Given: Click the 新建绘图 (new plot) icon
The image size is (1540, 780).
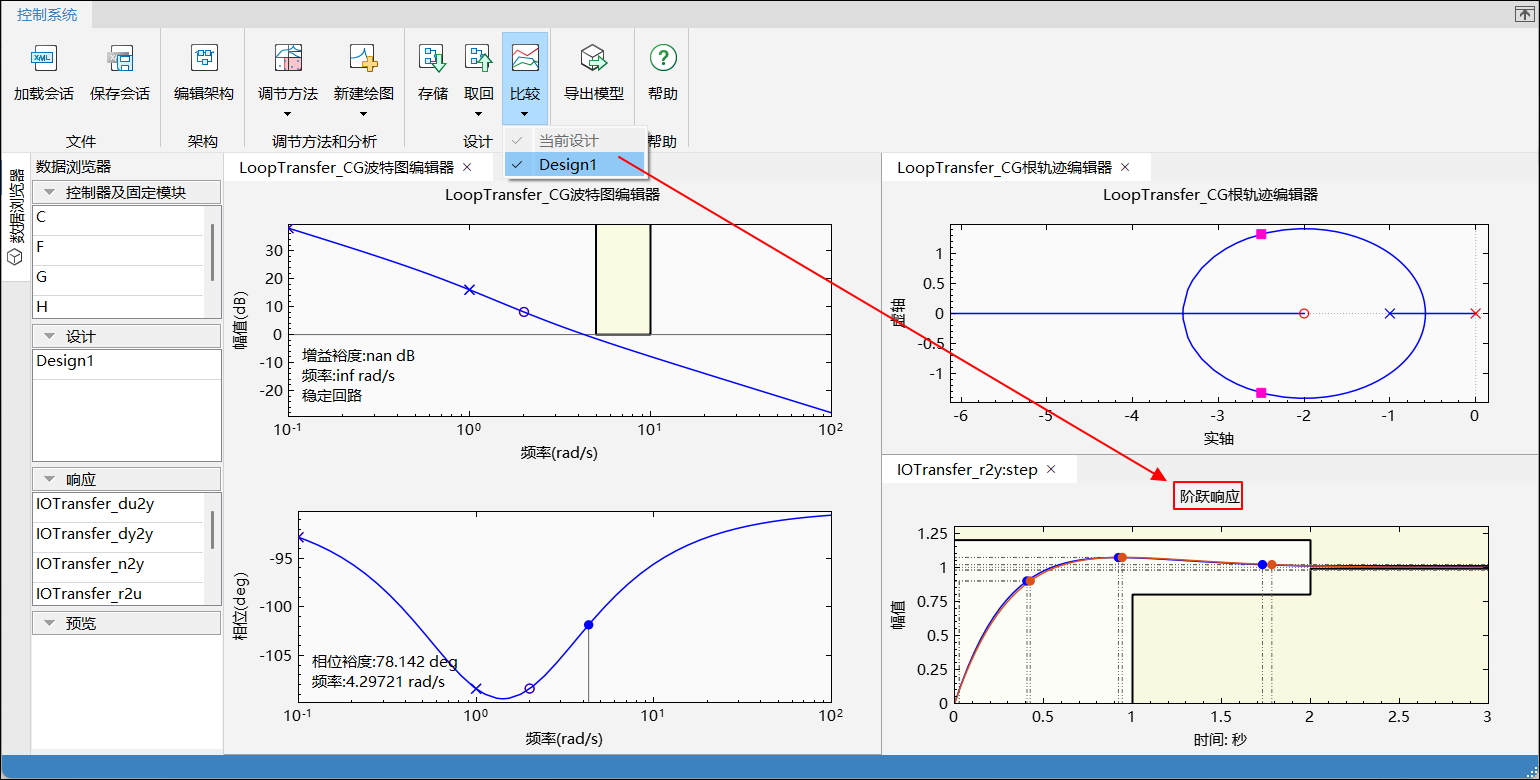Looking at the screenshot, I should pyautogui.click(x=363, y=59).
